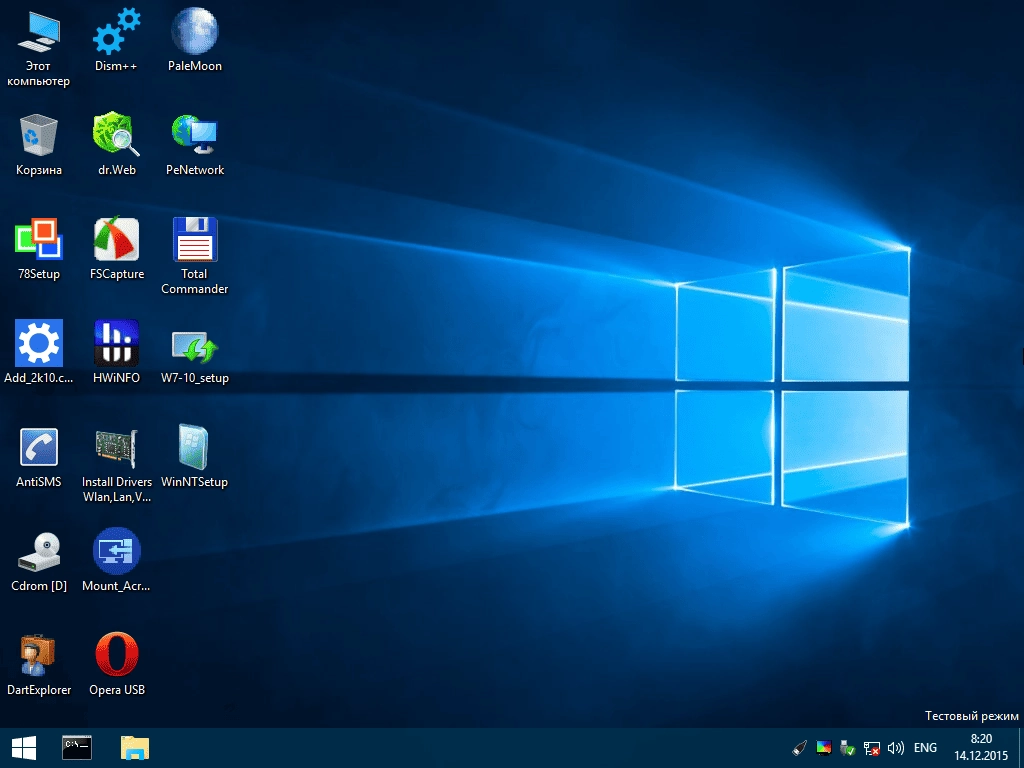Image resolution: width=1024 pixels, height=768 pixels.
Task: Open the Total Commander floppy icon
Action: 195,239
